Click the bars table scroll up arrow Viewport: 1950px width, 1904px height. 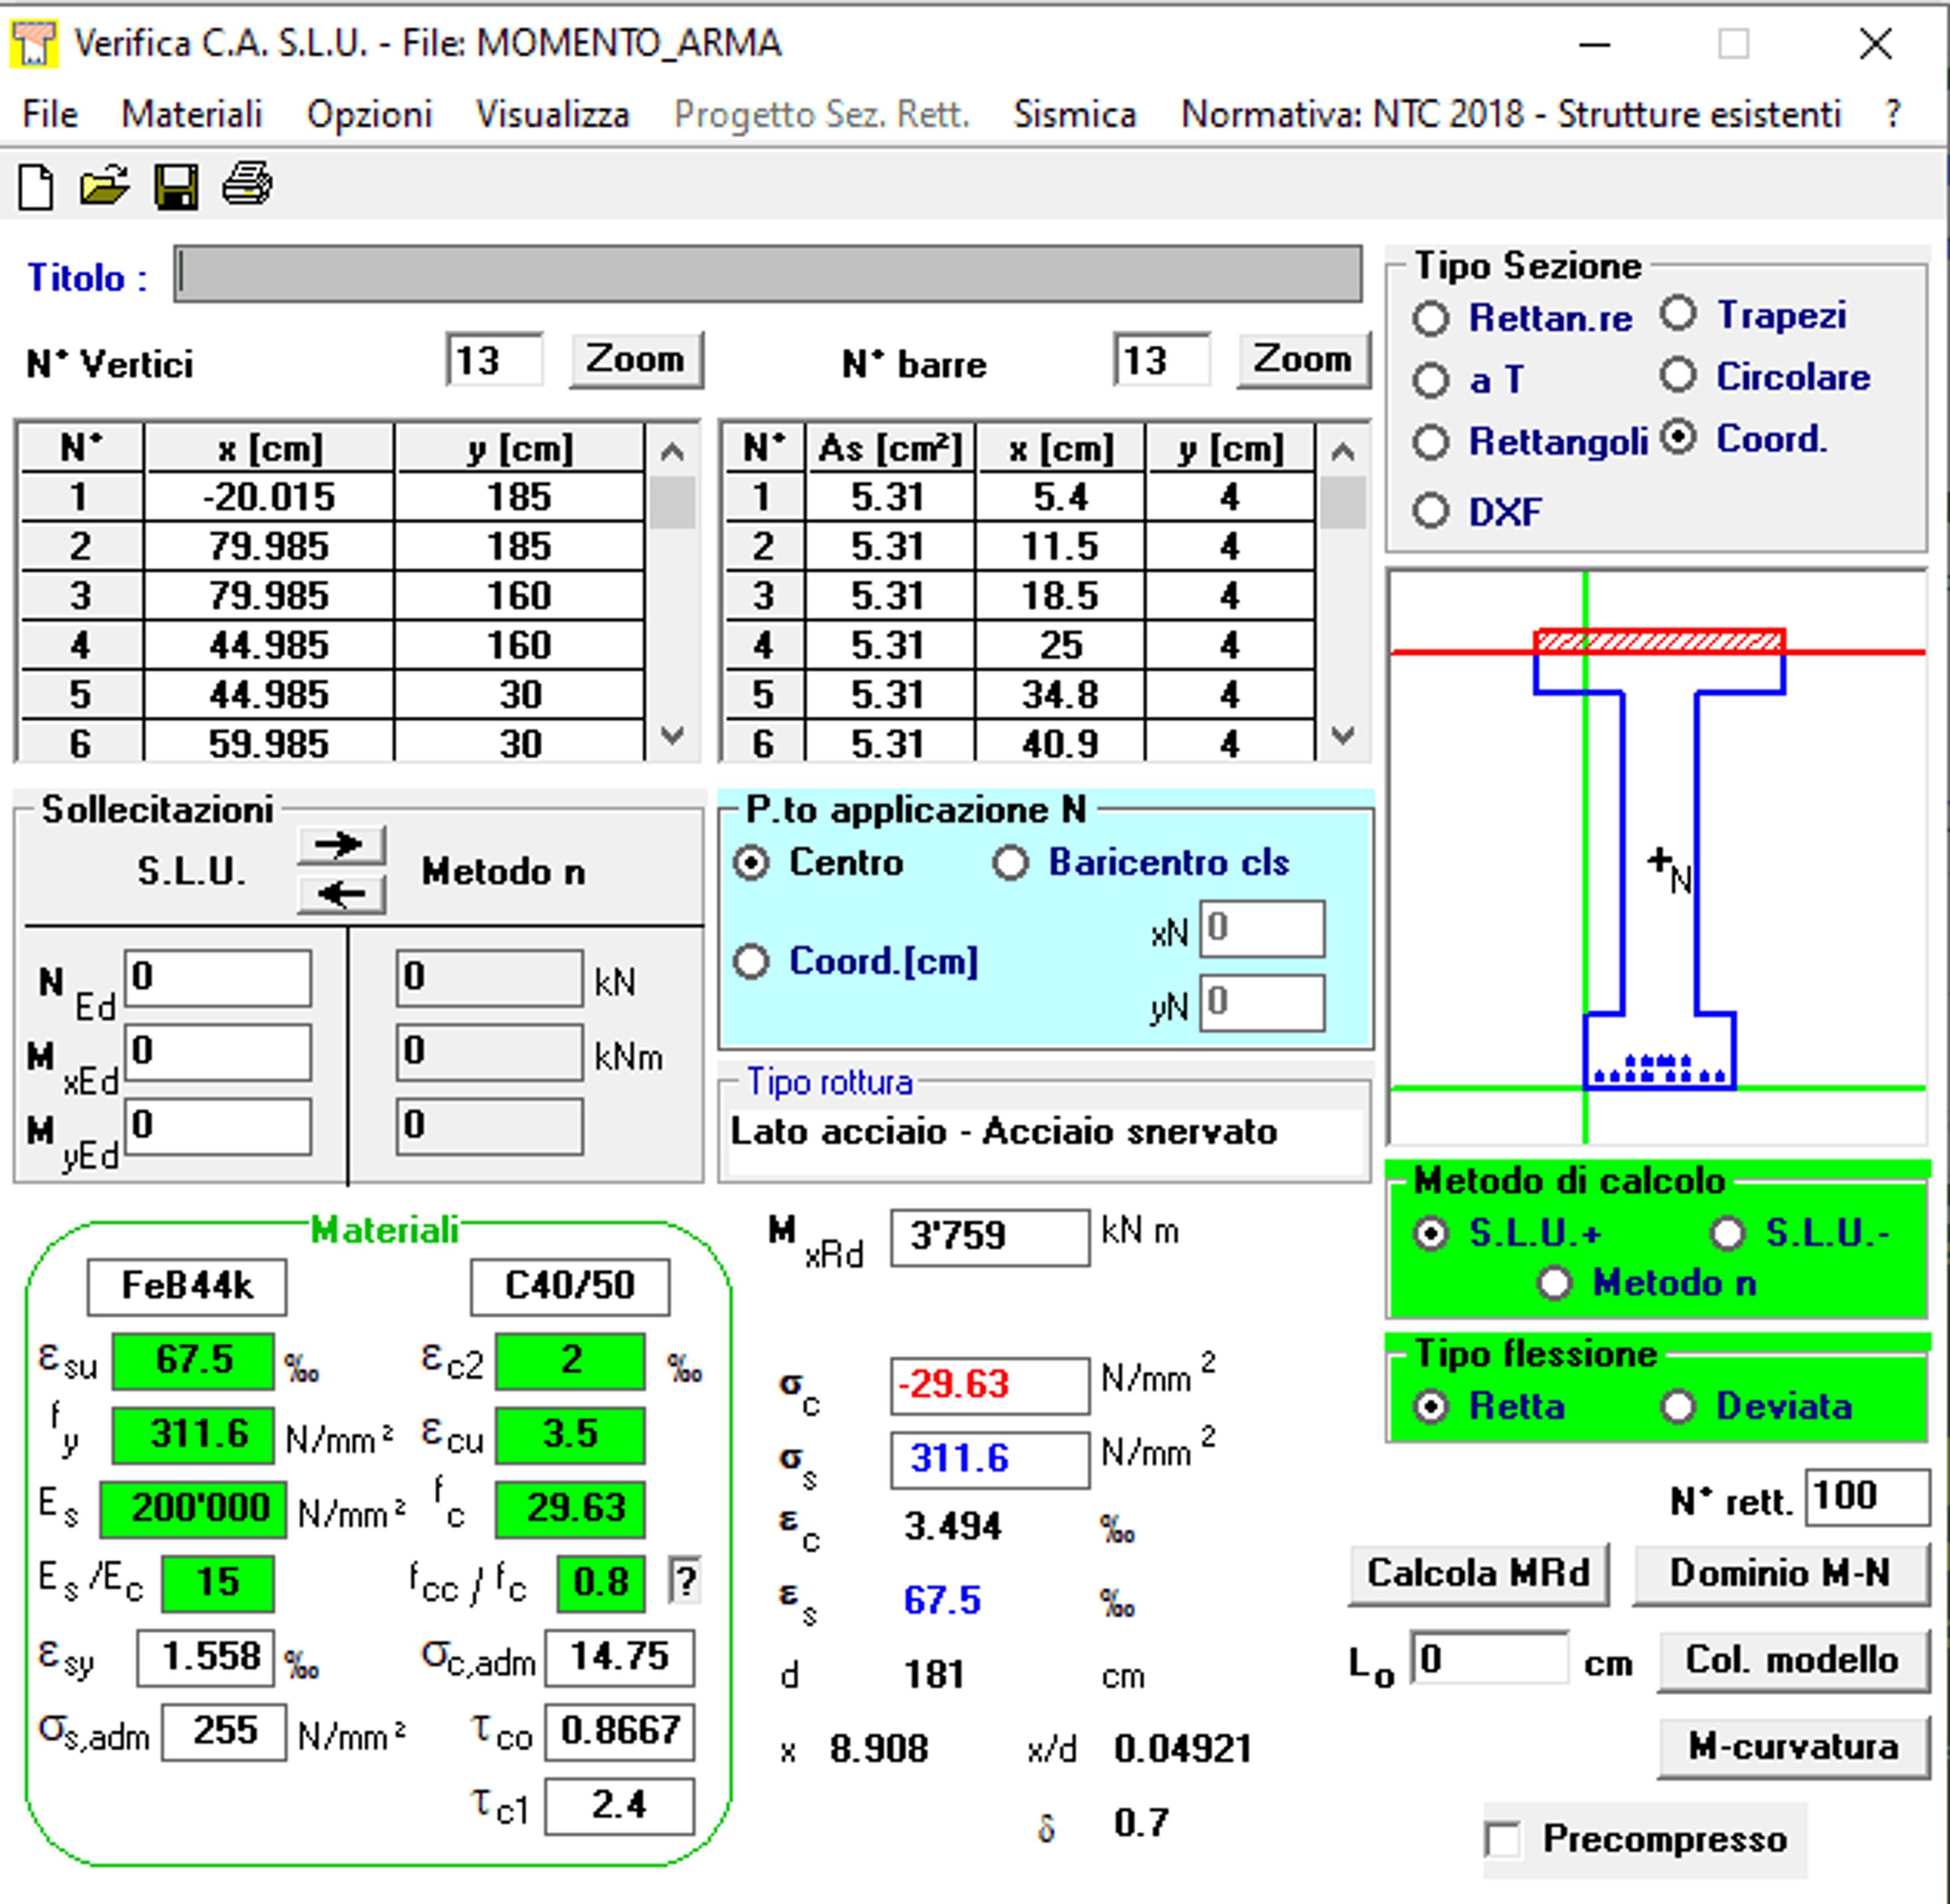[1343, 452]
